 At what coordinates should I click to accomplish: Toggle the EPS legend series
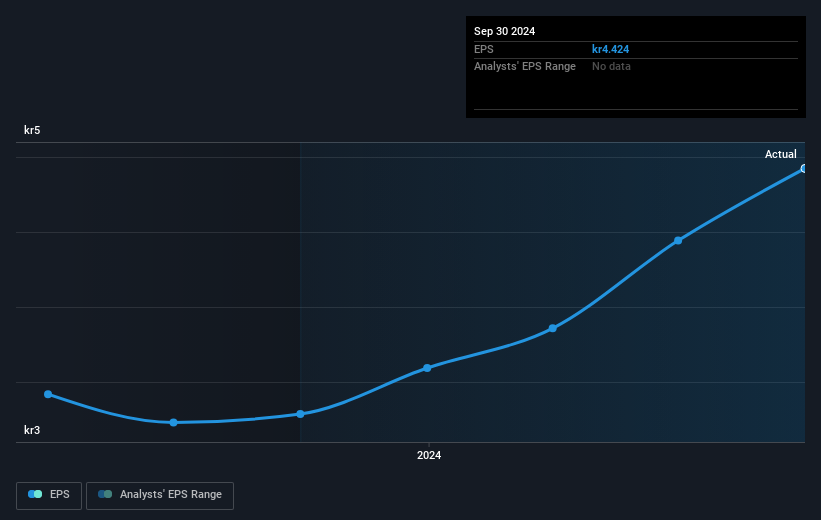click(49, 495)
